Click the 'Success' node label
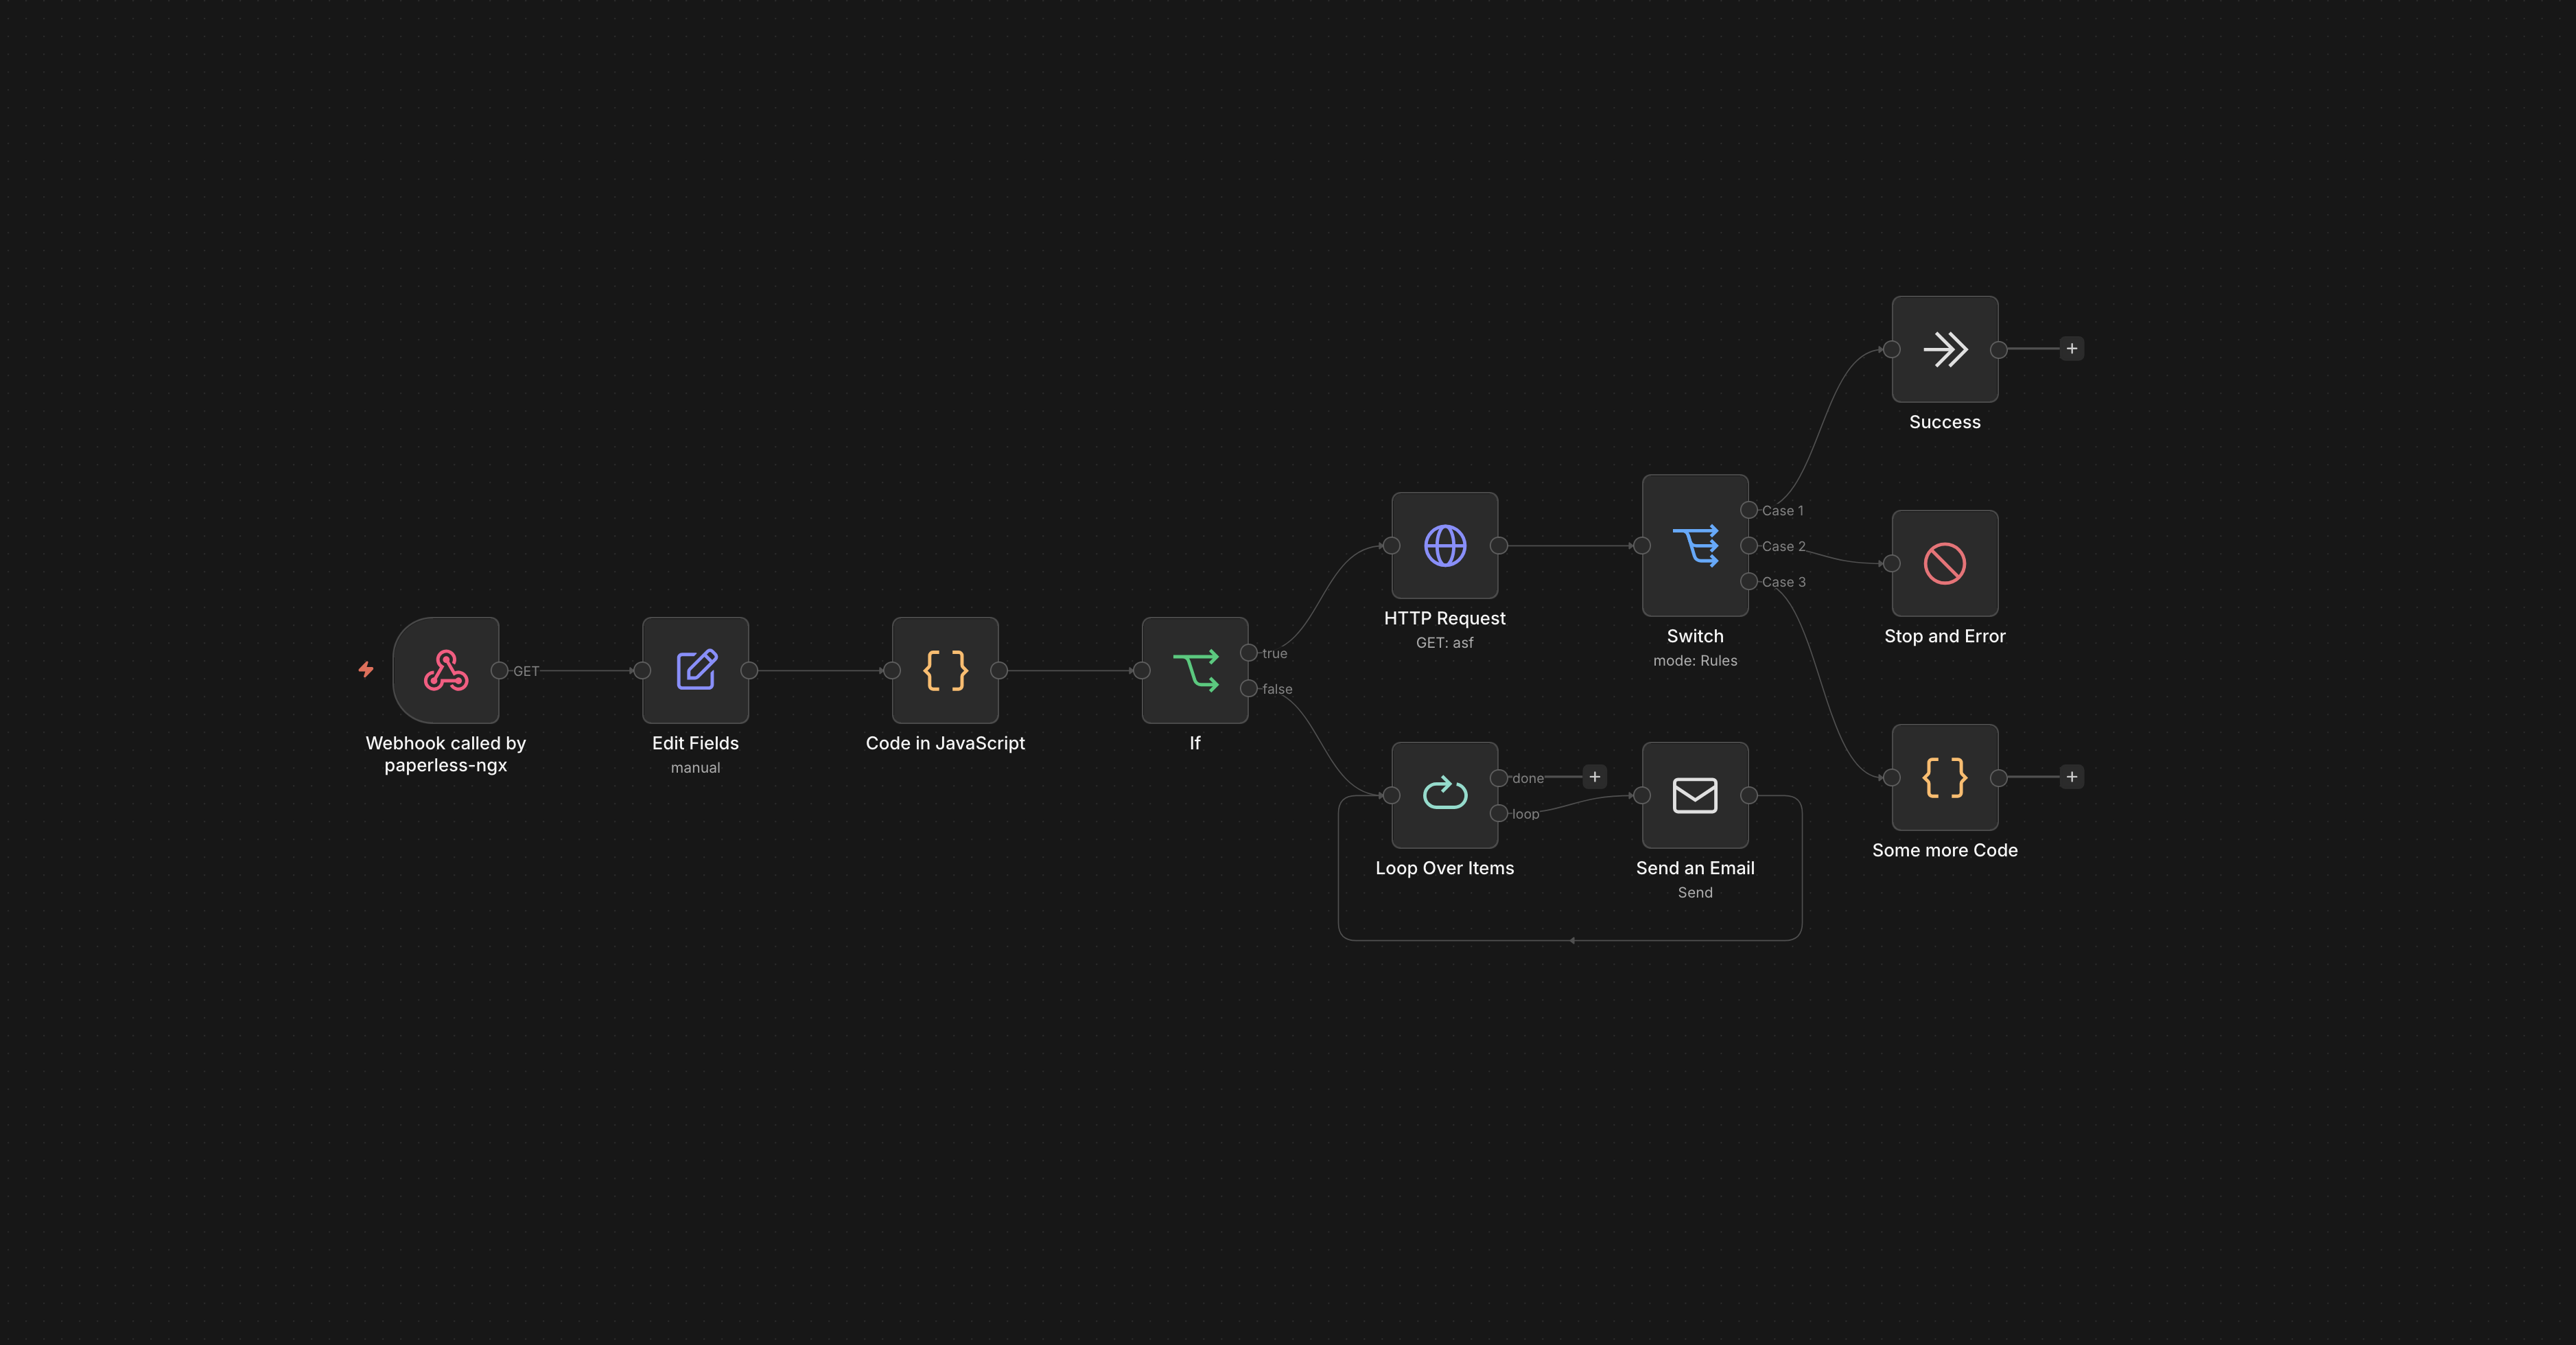 point(1945,422)
